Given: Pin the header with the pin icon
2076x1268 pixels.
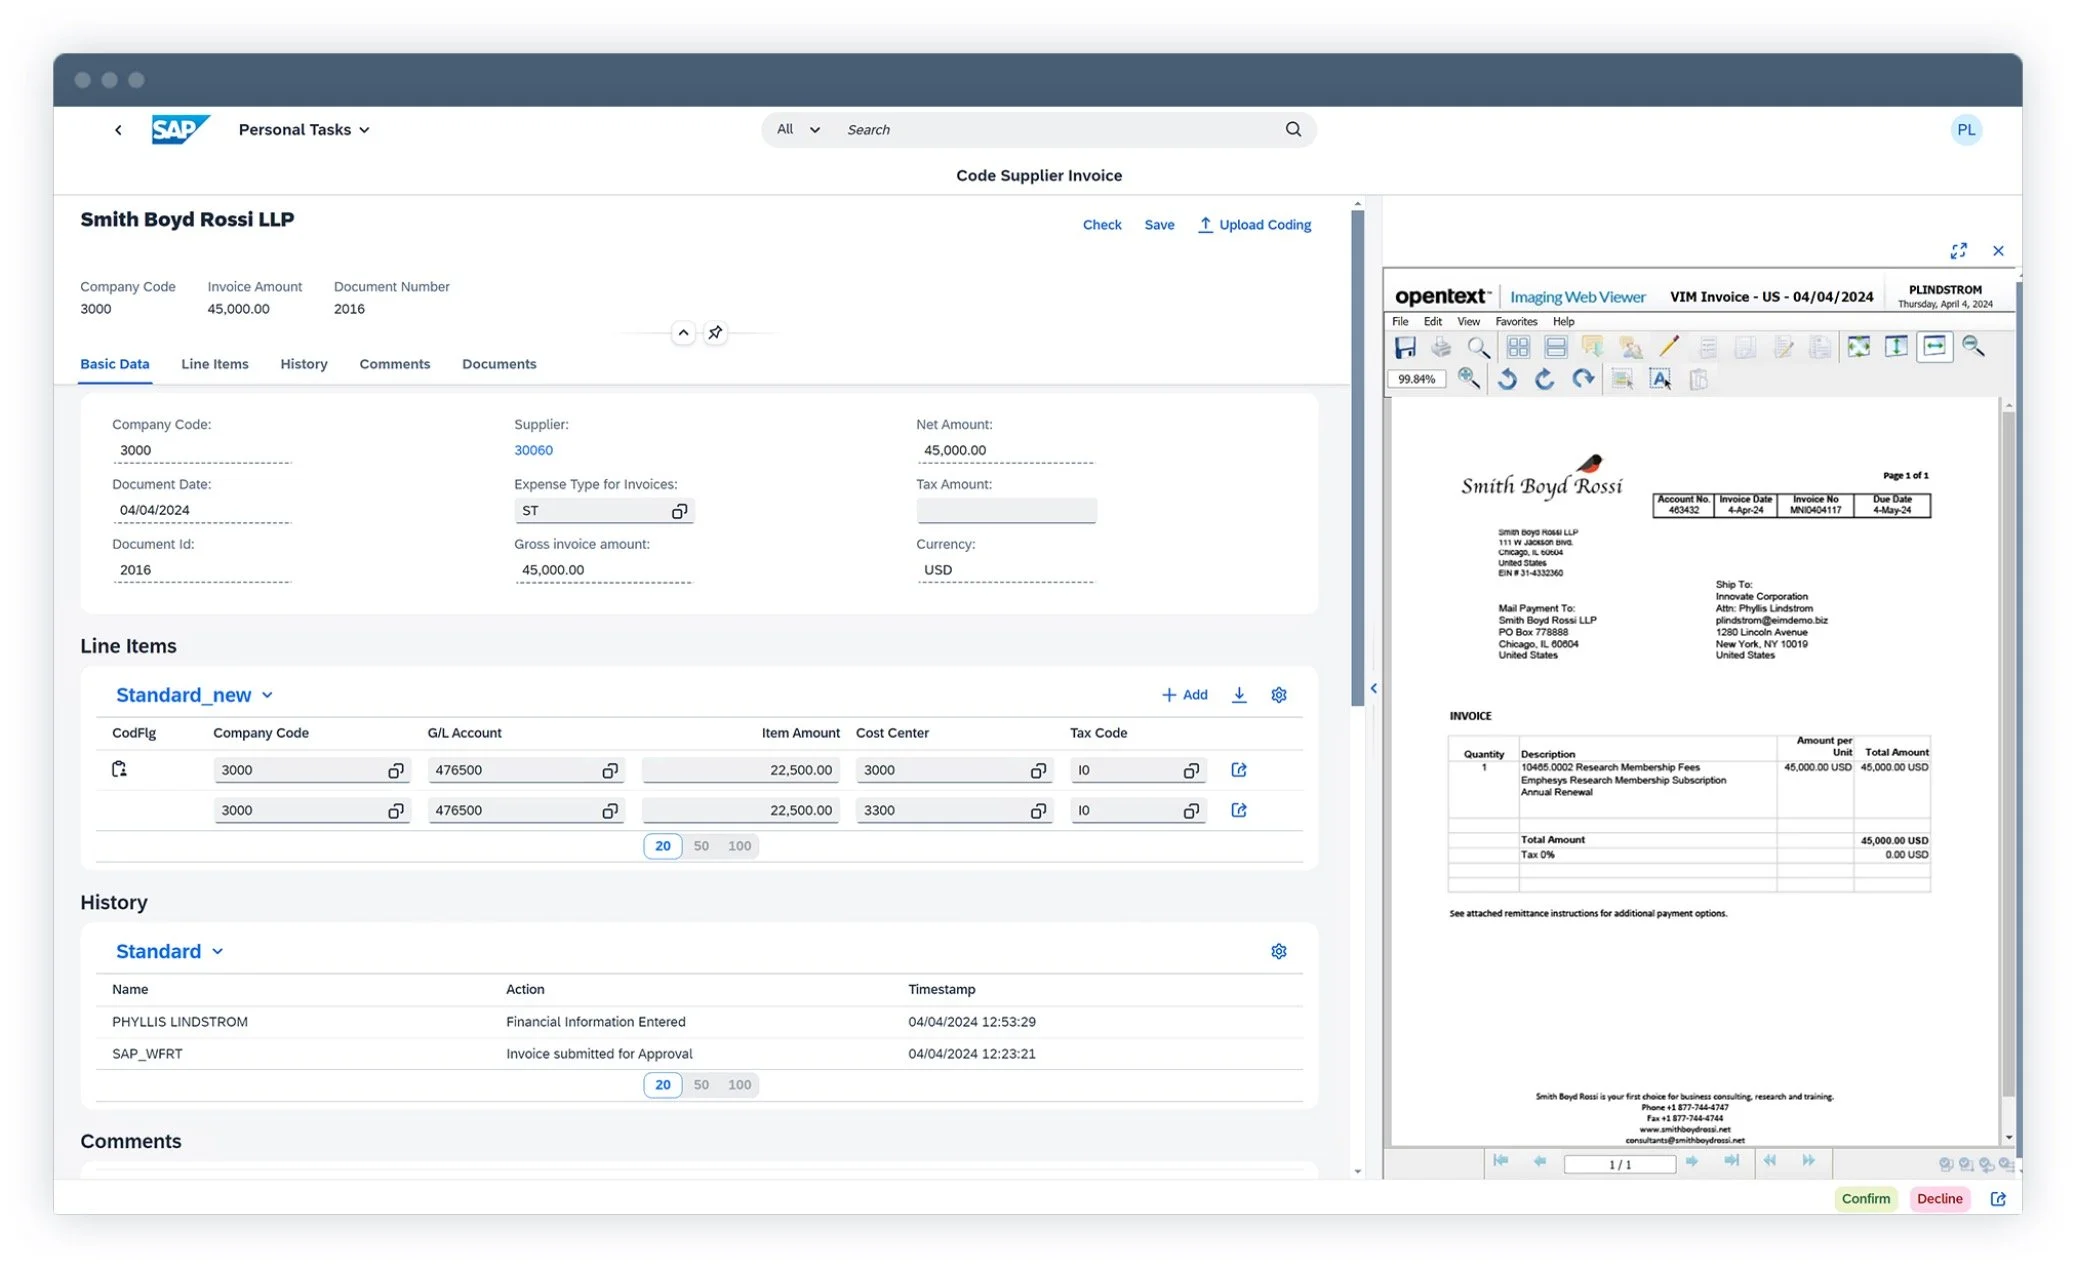Looking at the screenshot, I should click(715, 333).
